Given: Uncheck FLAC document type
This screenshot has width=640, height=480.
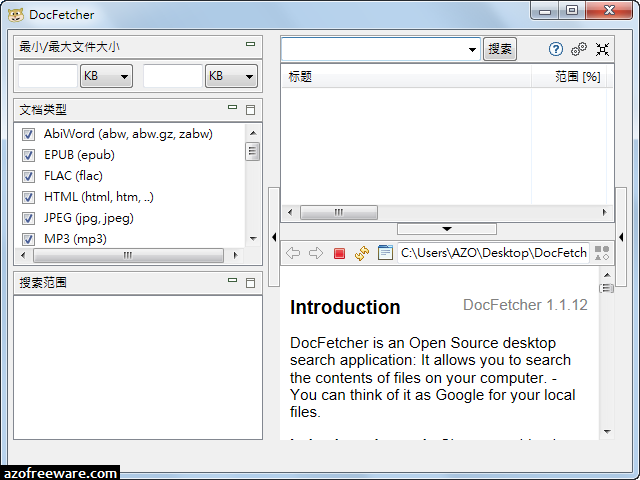Looking at the screenshot, I should (x=28, y=176).
